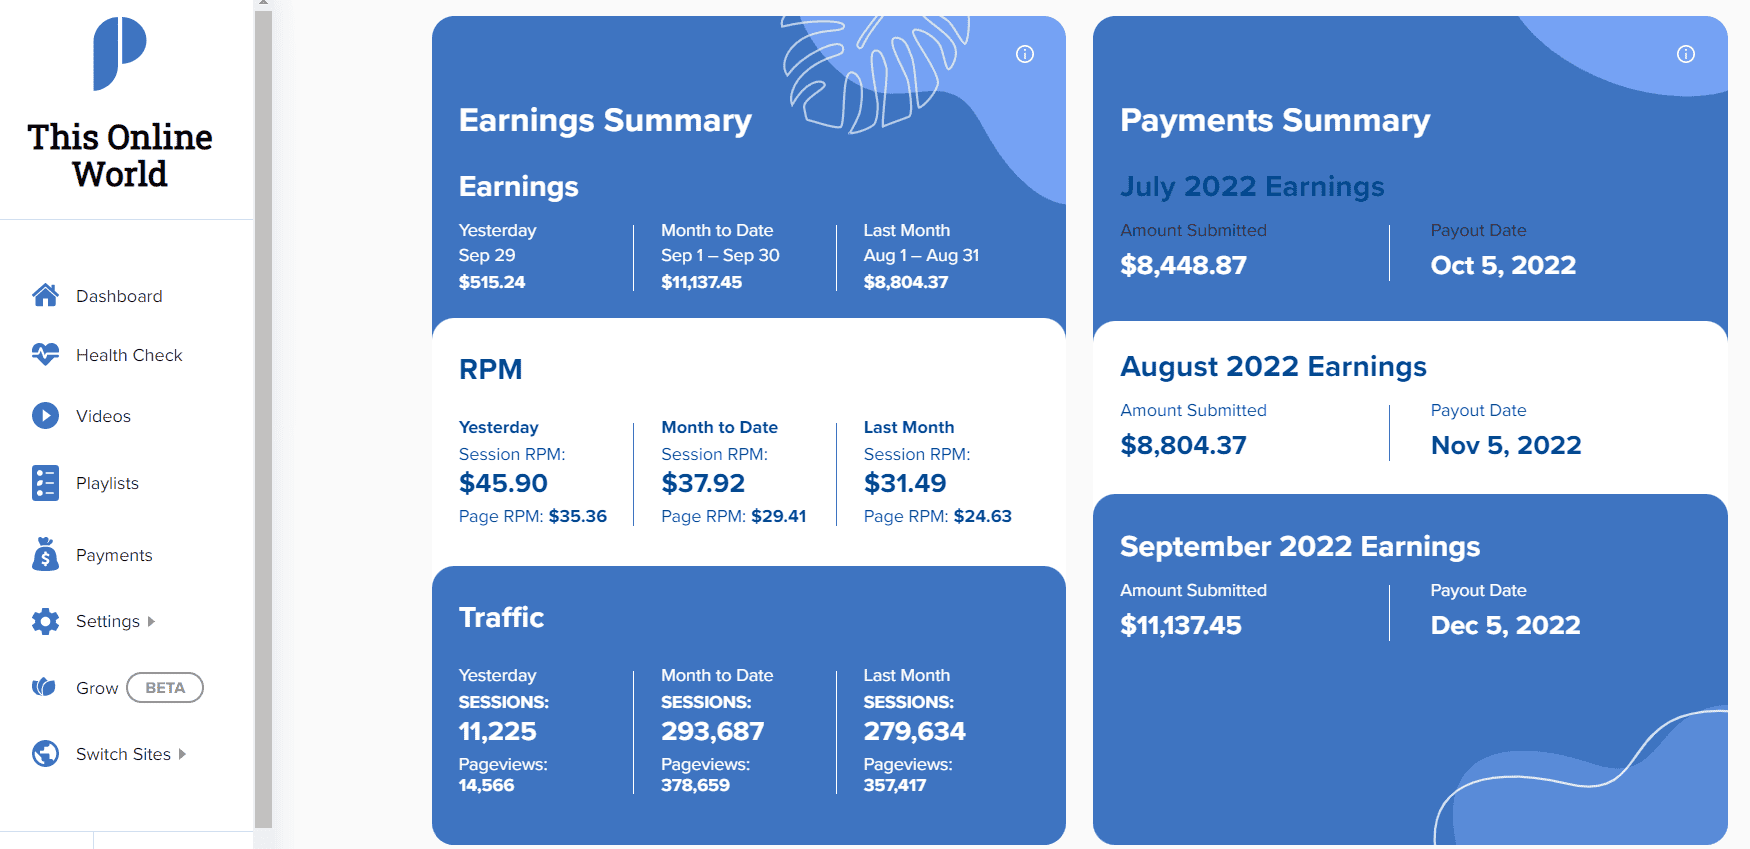
Task: Open the Videos menu item
Action: click(x=103, y=416)
